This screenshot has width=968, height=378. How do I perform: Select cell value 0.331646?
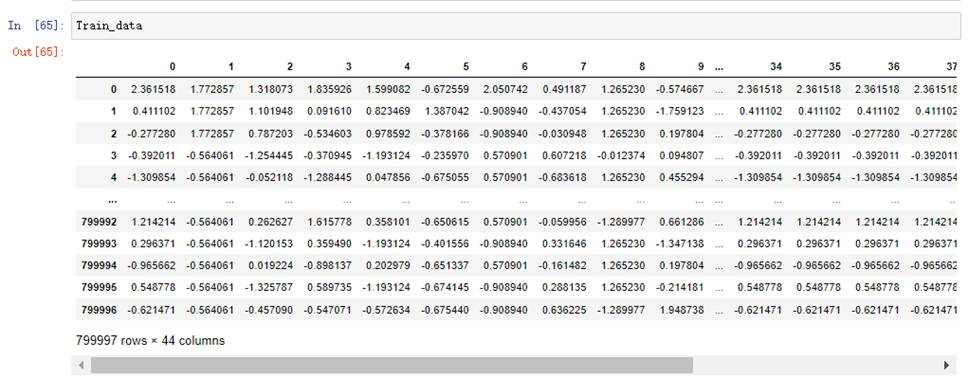[x=564, y=245]
